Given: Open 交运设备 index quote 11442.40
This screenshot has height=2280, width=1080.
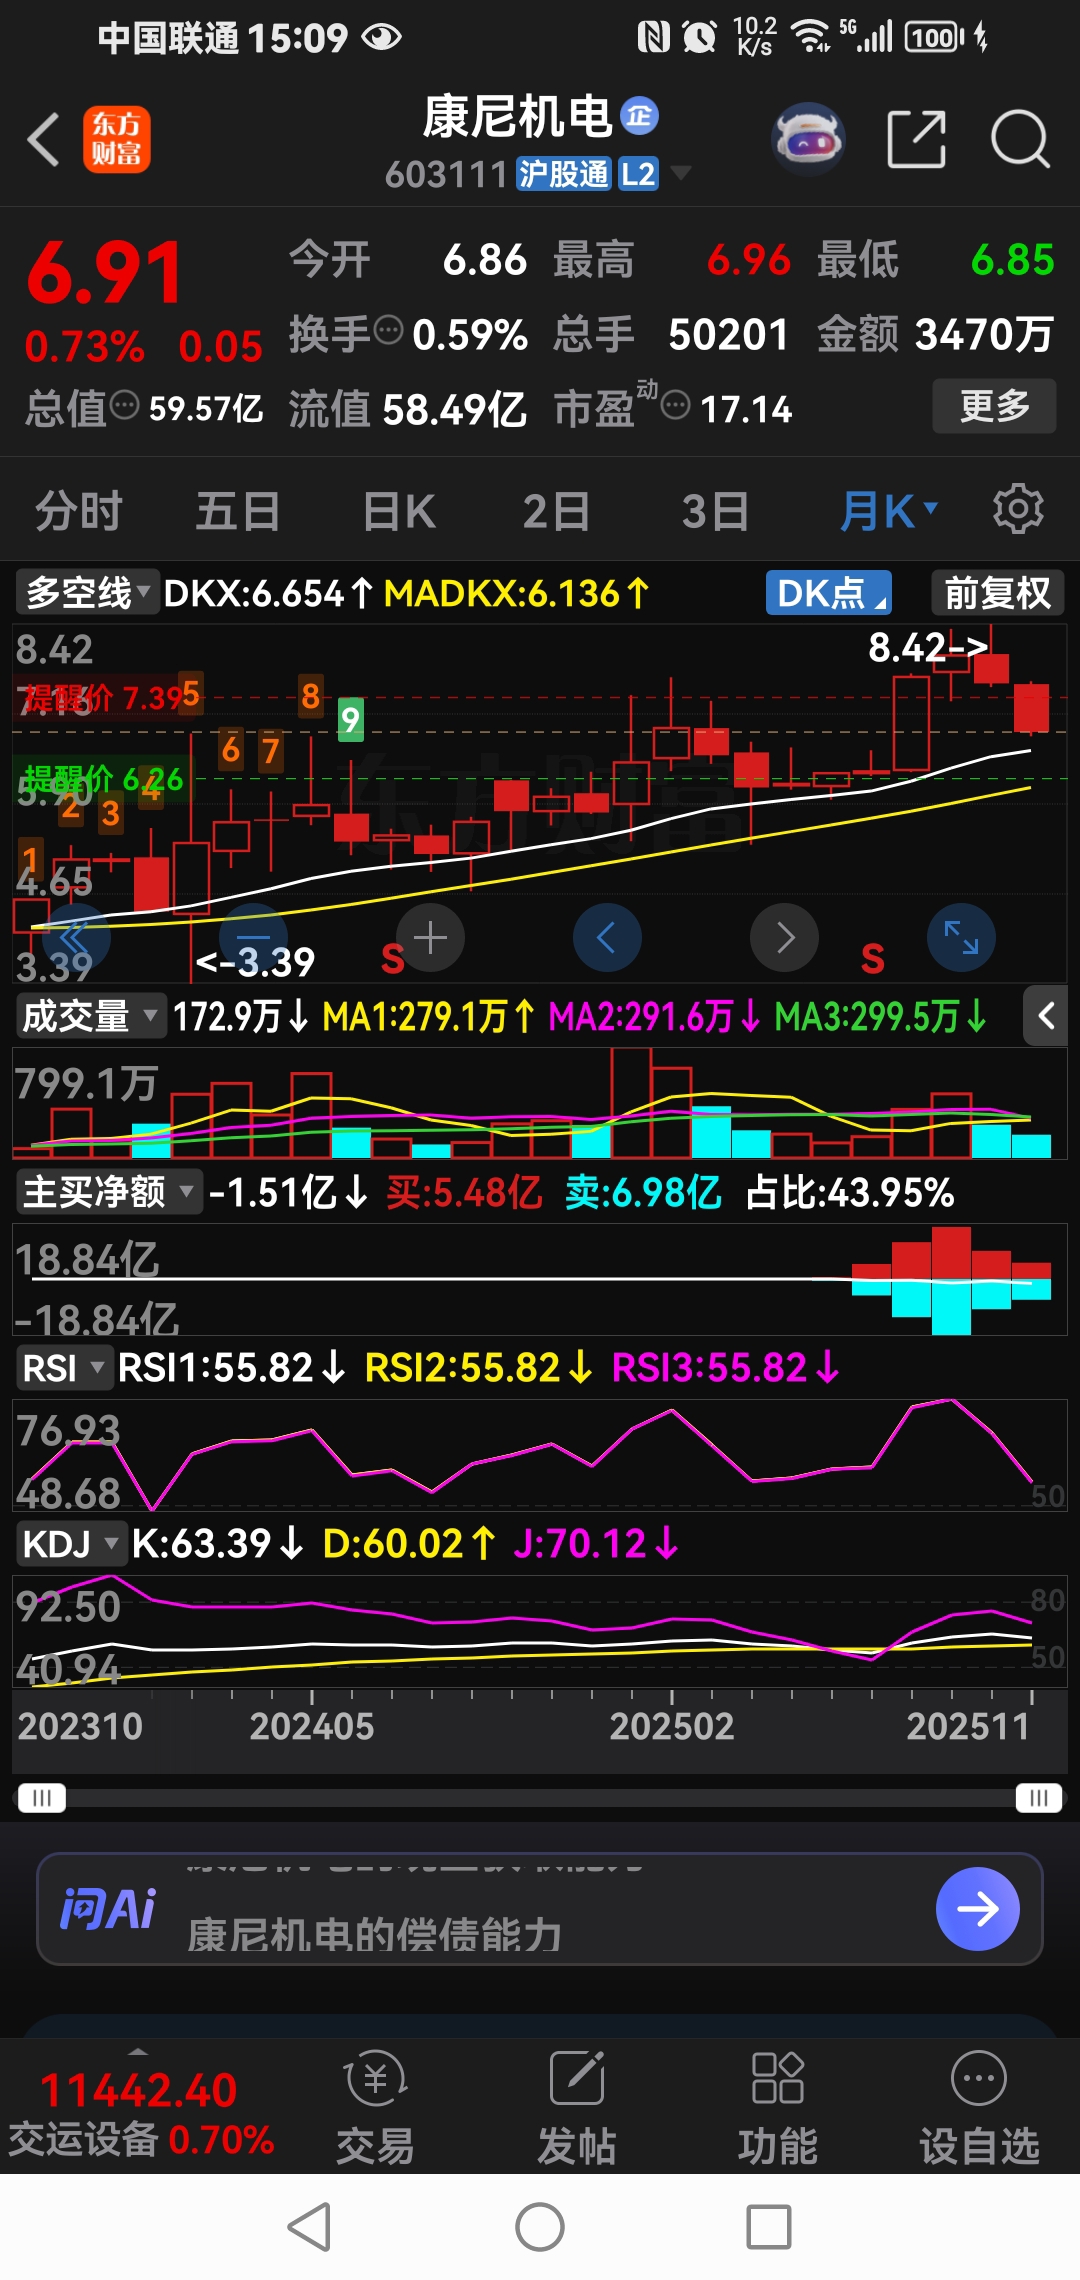Looking at the screenshot, I should 140,2113.
